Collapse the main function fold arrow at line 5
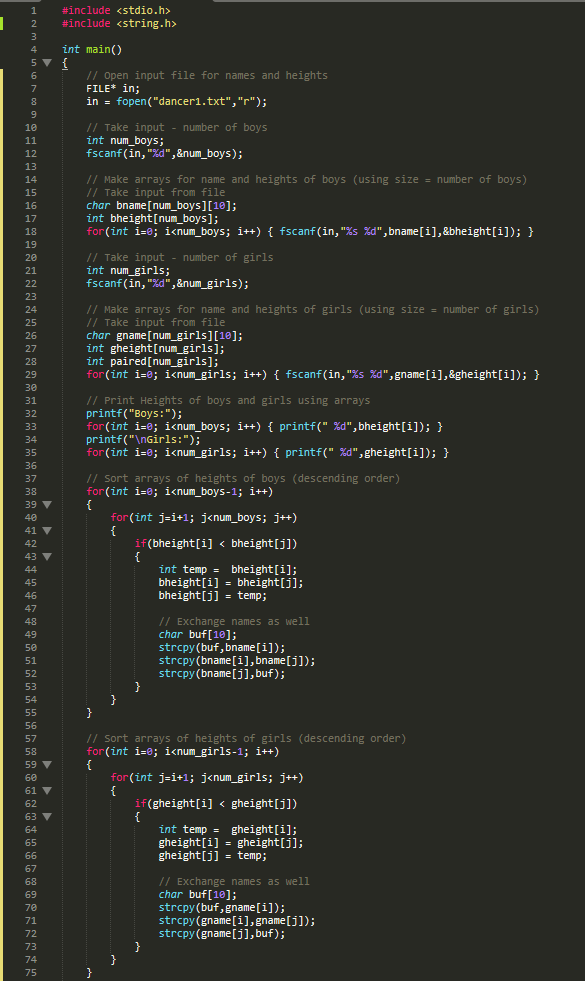The width and height of the screenshot is (585, 981). pyautogui.click(x=47, y=63)
